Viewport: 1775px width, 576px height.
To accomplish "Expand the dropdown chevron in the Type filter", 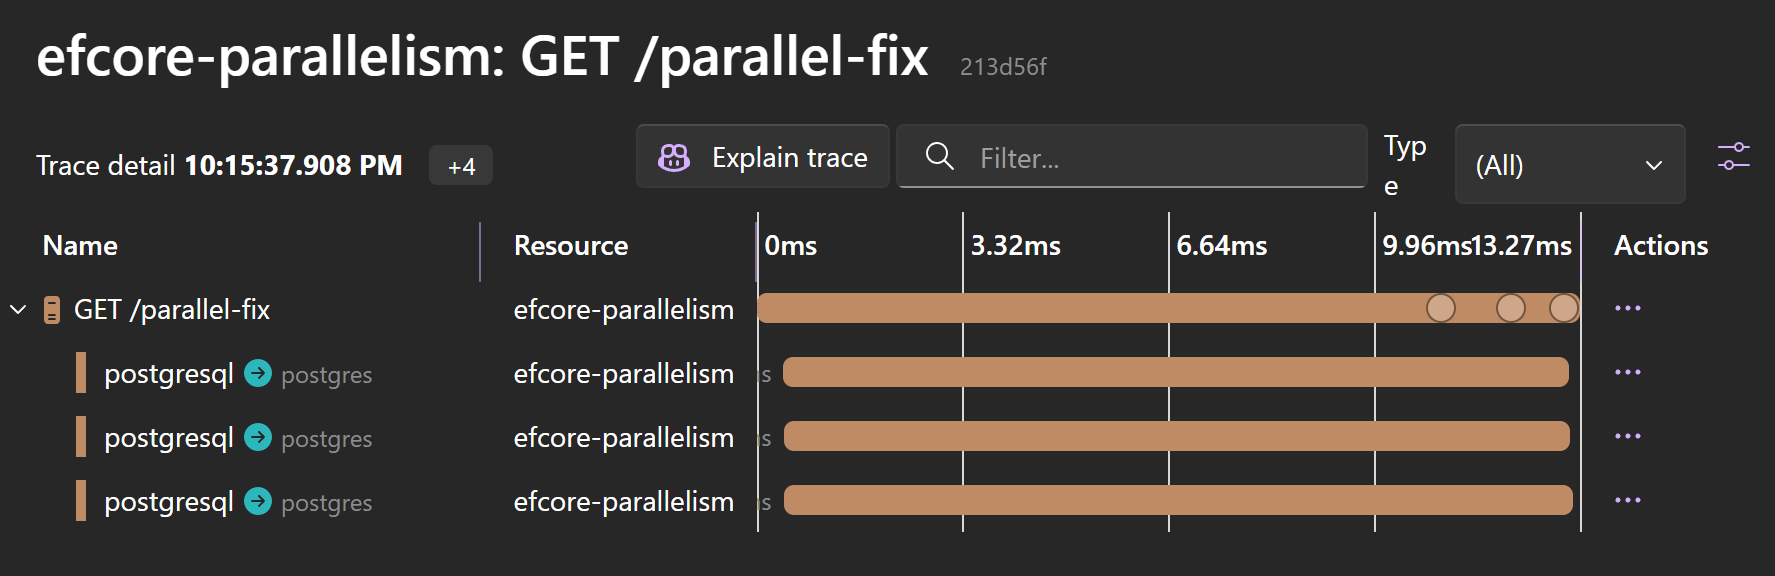I will [1654, 165].
